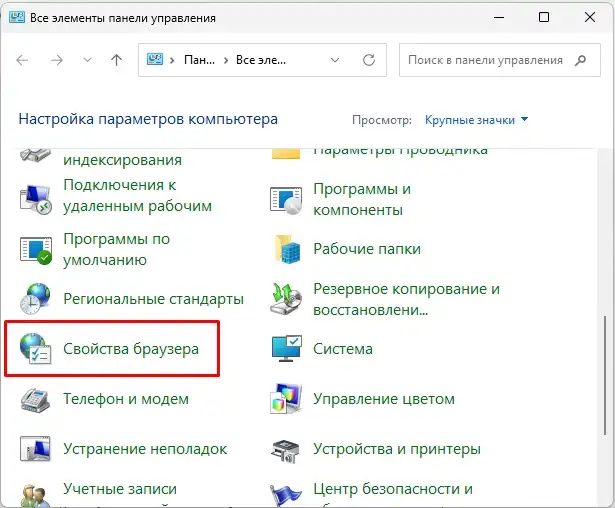Click the Control Panel search field
Screen dimensions: 615x508
(x=500, y=60)
